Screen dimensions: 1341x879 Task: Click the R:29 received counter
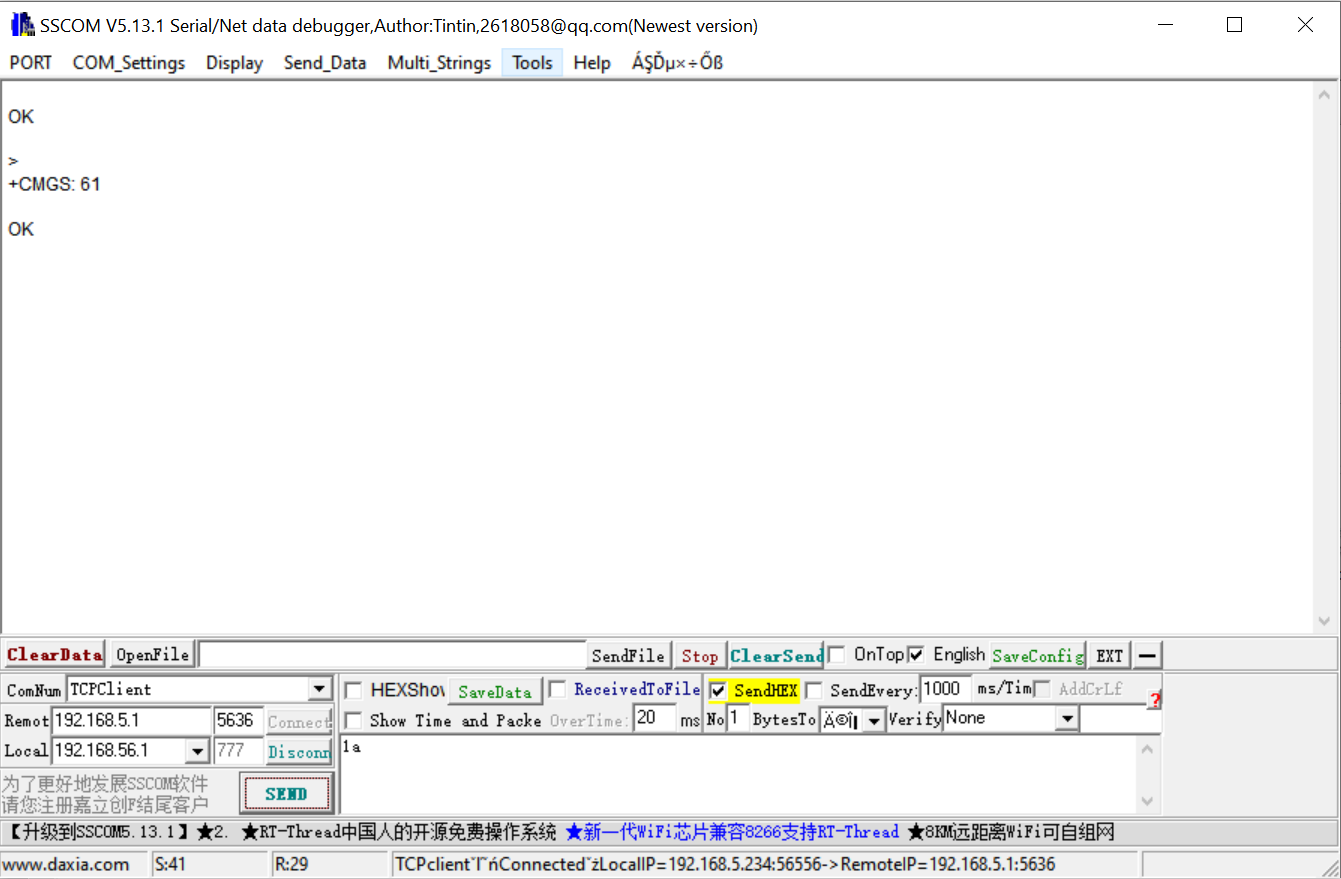pyautogui.click(x=291, y=864)
